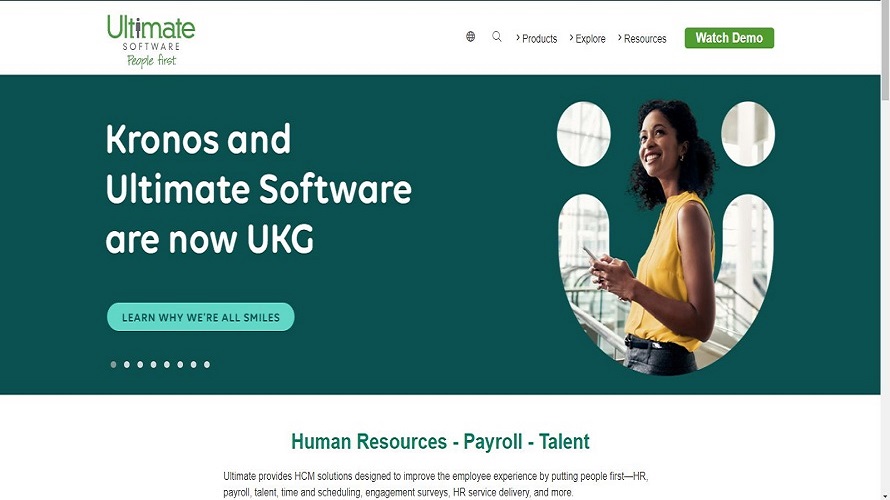The width and height of the screenshot is (890, 500).
Task: Select the sixth carousel dot
Action: (180, 364)
